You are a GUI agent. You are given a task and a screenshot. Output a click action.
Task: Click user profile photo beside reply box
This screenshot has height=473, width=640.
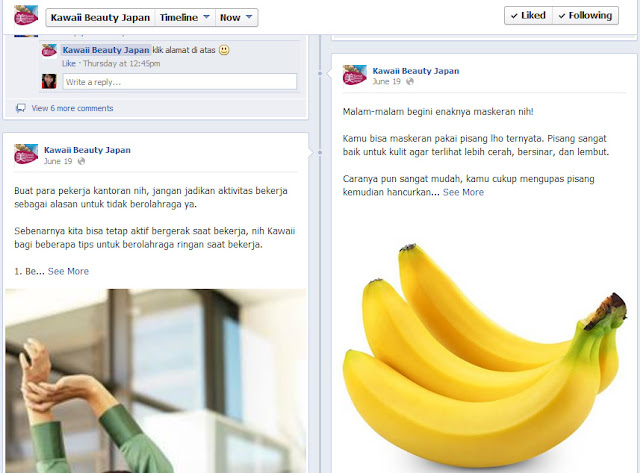[49, 81]
